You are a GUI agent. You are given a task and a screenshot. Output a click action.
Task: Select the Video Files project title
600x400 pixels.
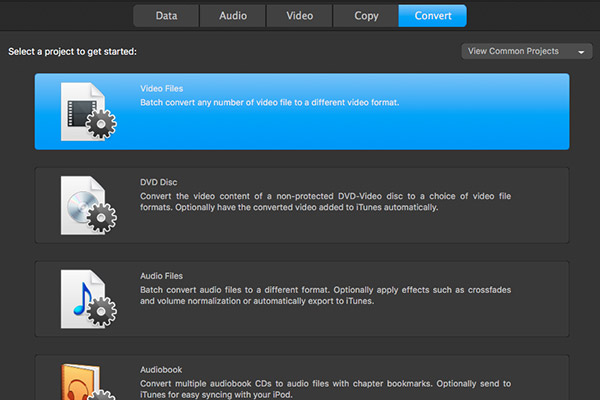tap(161, 88)
